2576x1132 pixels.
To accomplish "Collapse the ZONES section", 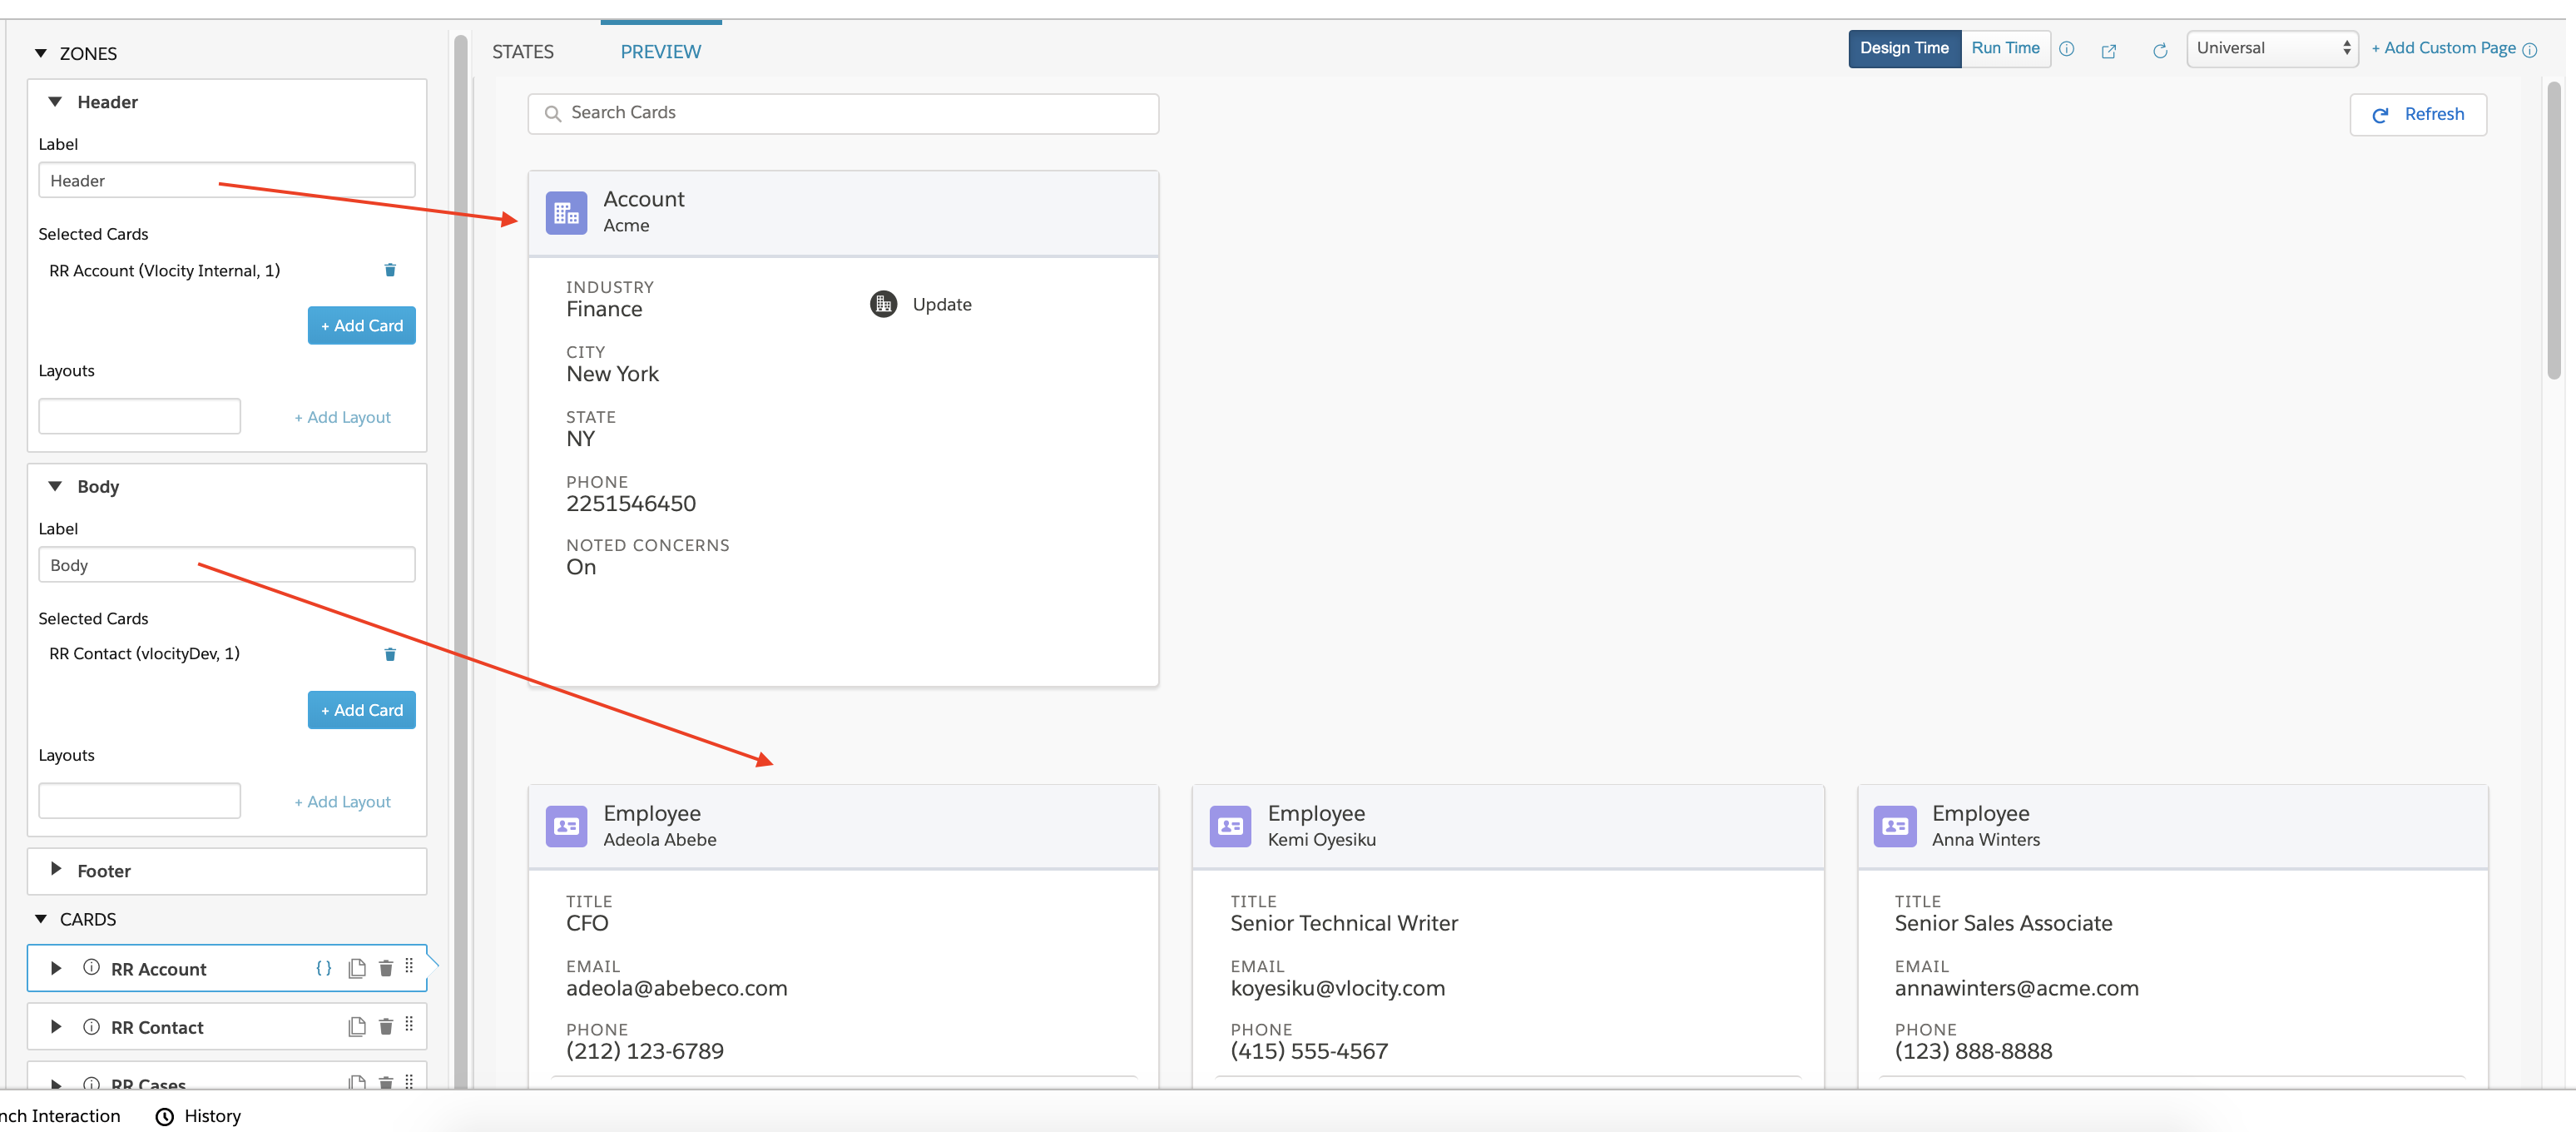I will 41,53.
